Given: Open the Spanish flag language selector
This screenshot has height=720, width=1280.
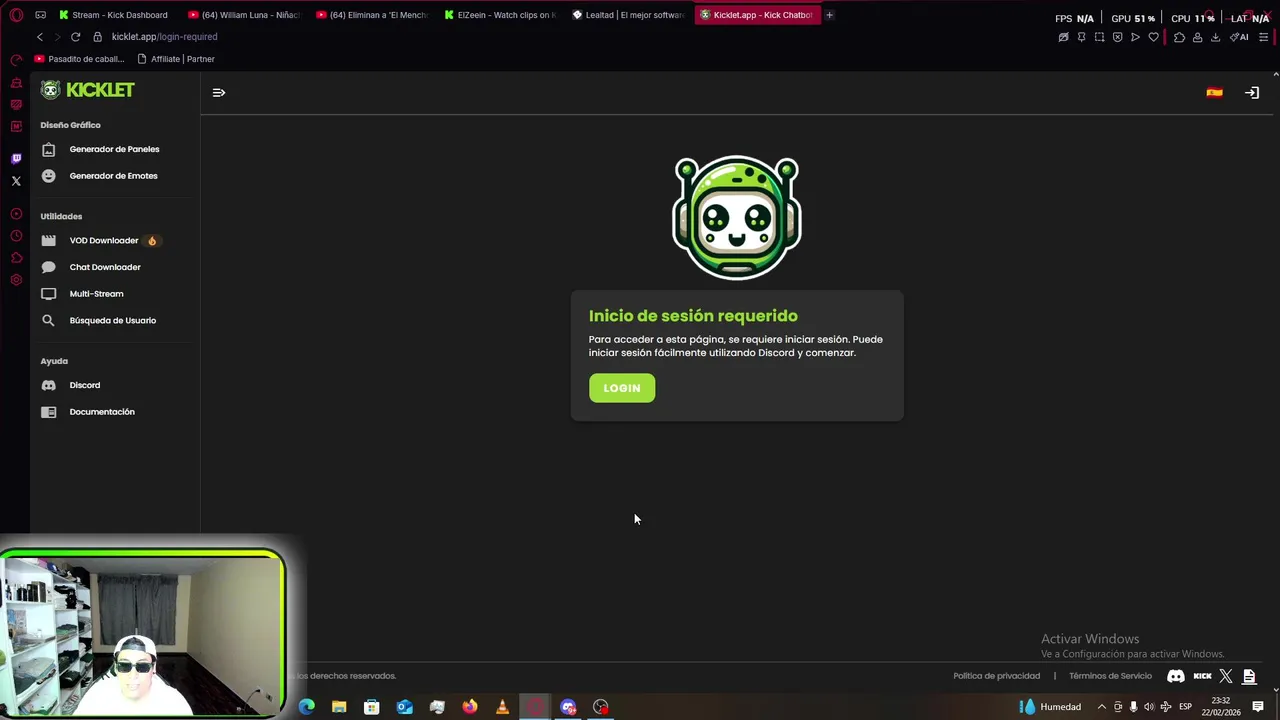Looking at the screenshot, I should click(1214, 93).
